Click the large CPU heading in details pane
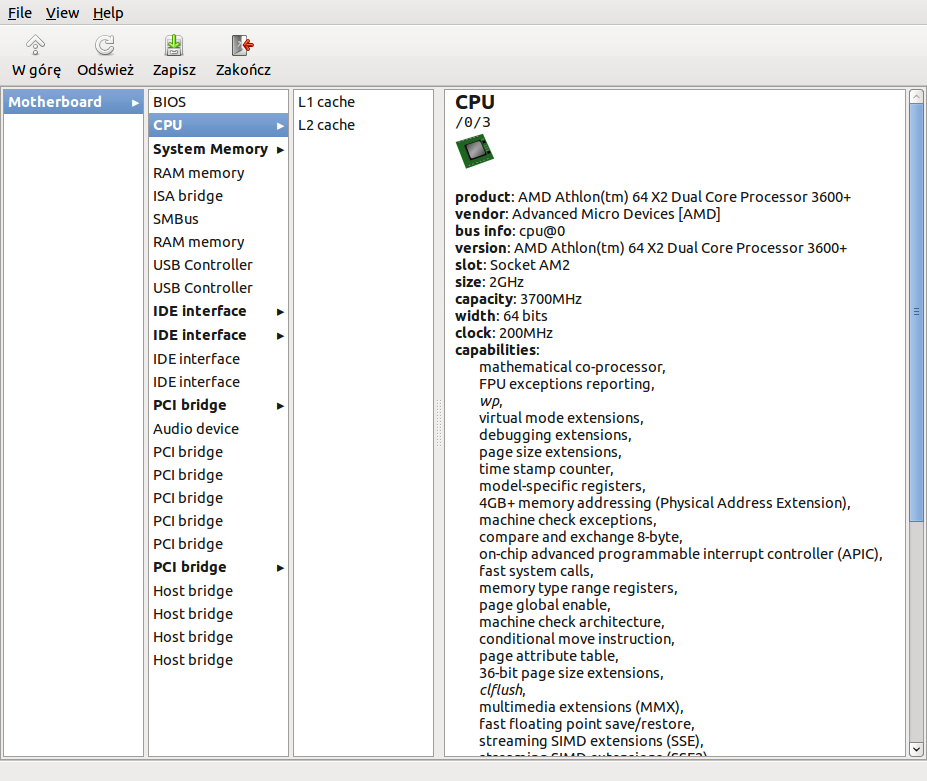Image resolution: width=927 pixels, height=781 pixels. pos(475,102)
